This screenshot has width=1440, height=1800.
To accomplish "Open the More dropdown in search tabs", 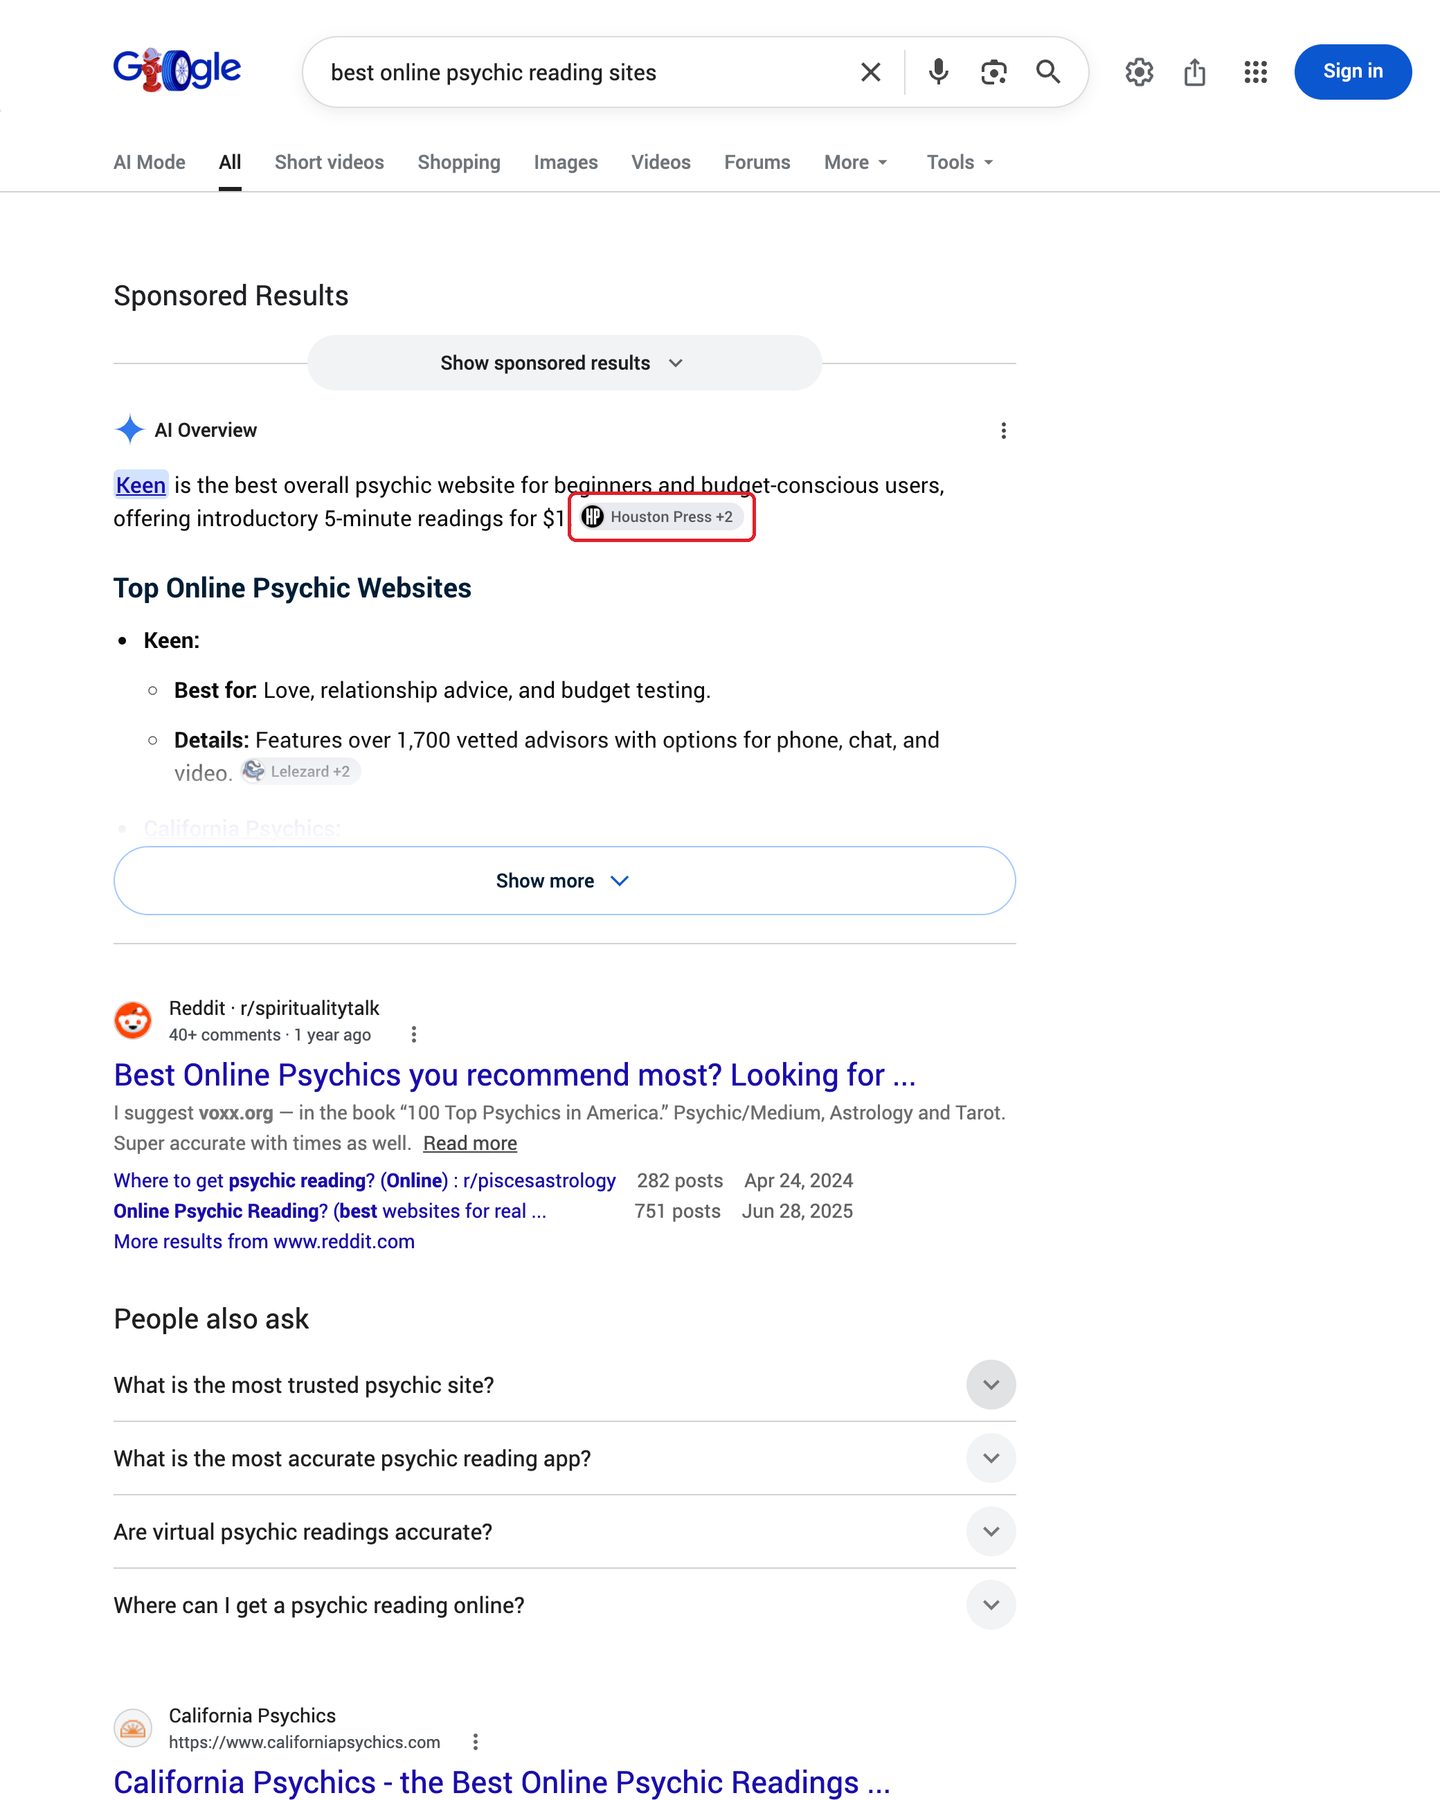I will 856,163.
